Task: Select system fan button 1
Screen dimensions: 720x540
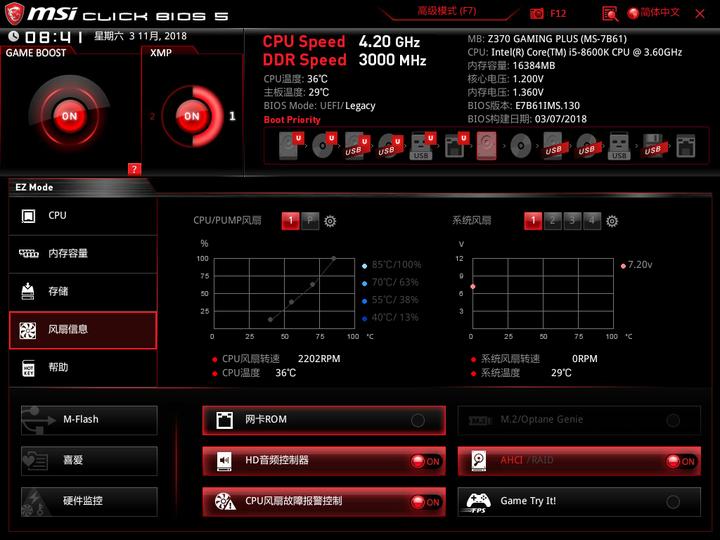Action: click(x=533, y=221)
